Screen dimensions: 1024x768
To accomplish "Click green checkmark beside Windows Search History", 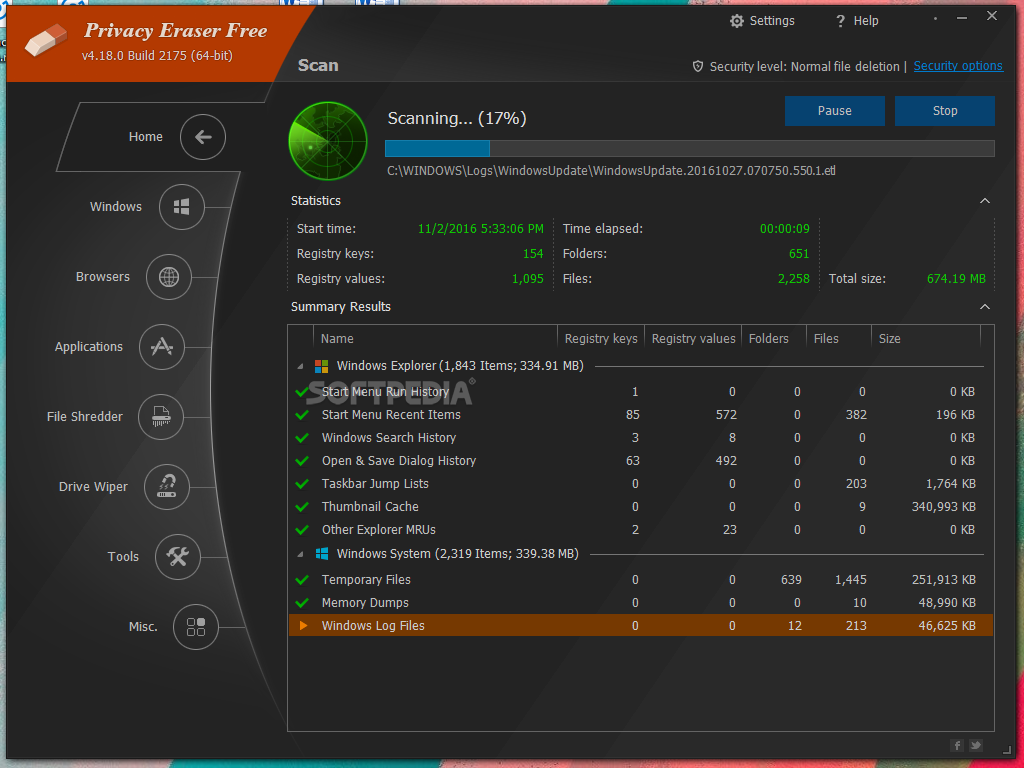I will [x=302, y=438].
